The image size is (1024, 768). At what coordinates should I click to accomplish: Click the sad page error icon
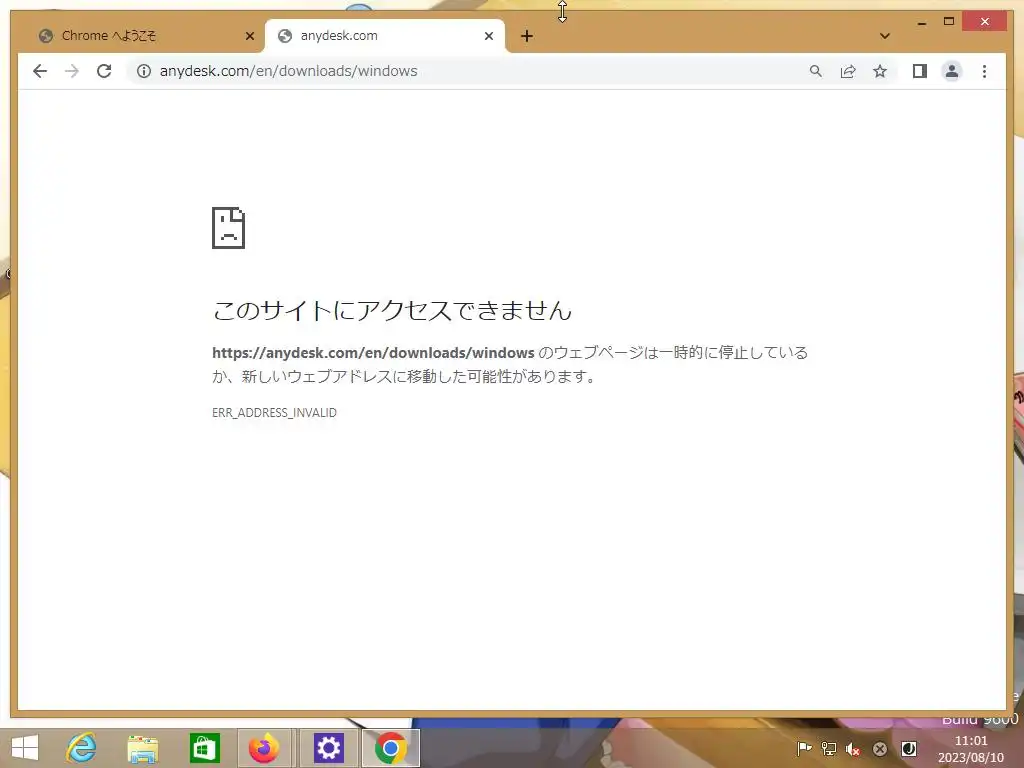[229, 228]
